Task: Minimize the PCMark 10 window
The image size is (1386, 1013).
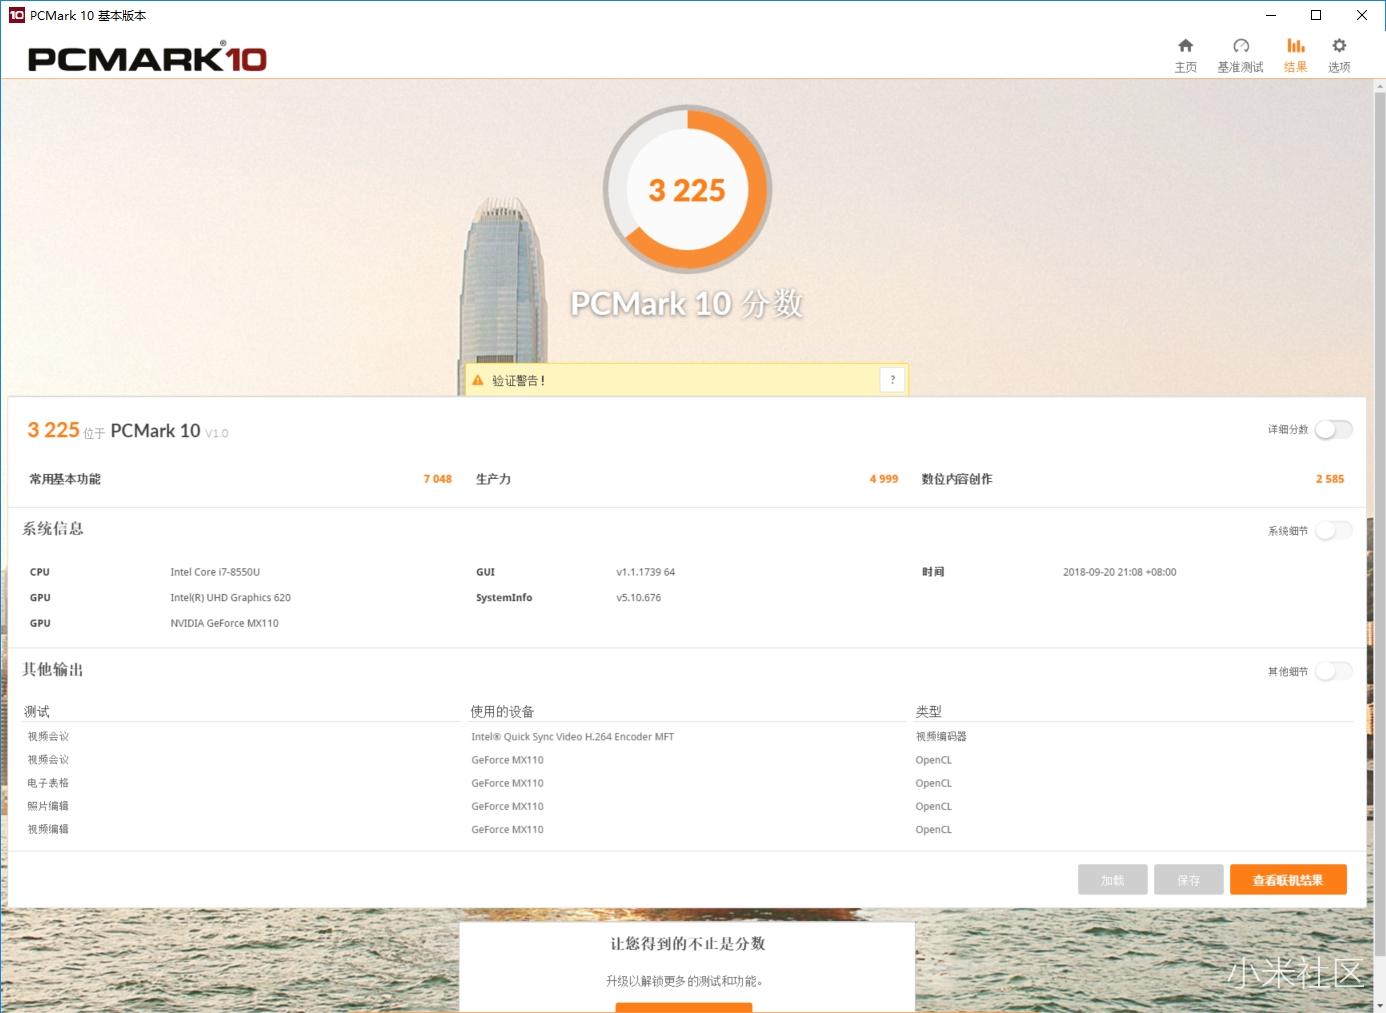Action: tap(1271, 15)
